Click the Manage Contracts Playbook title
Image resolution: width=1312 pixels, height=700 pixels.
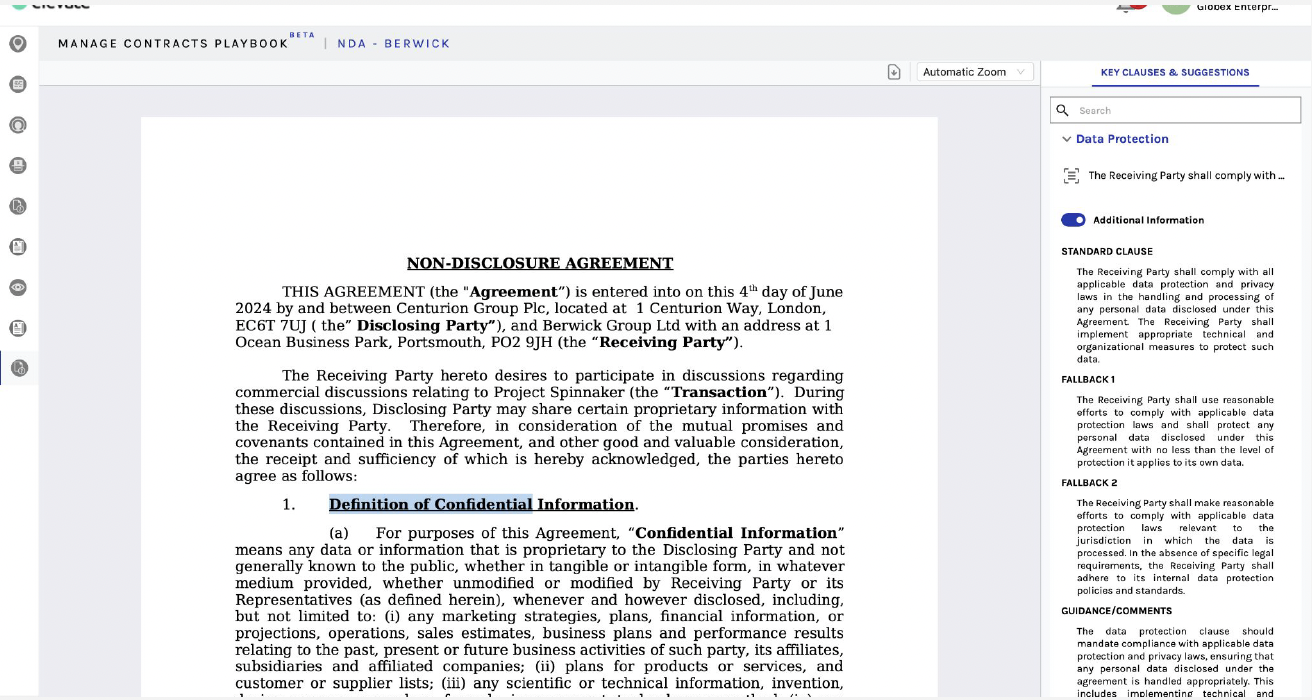(x=173, y=44)
